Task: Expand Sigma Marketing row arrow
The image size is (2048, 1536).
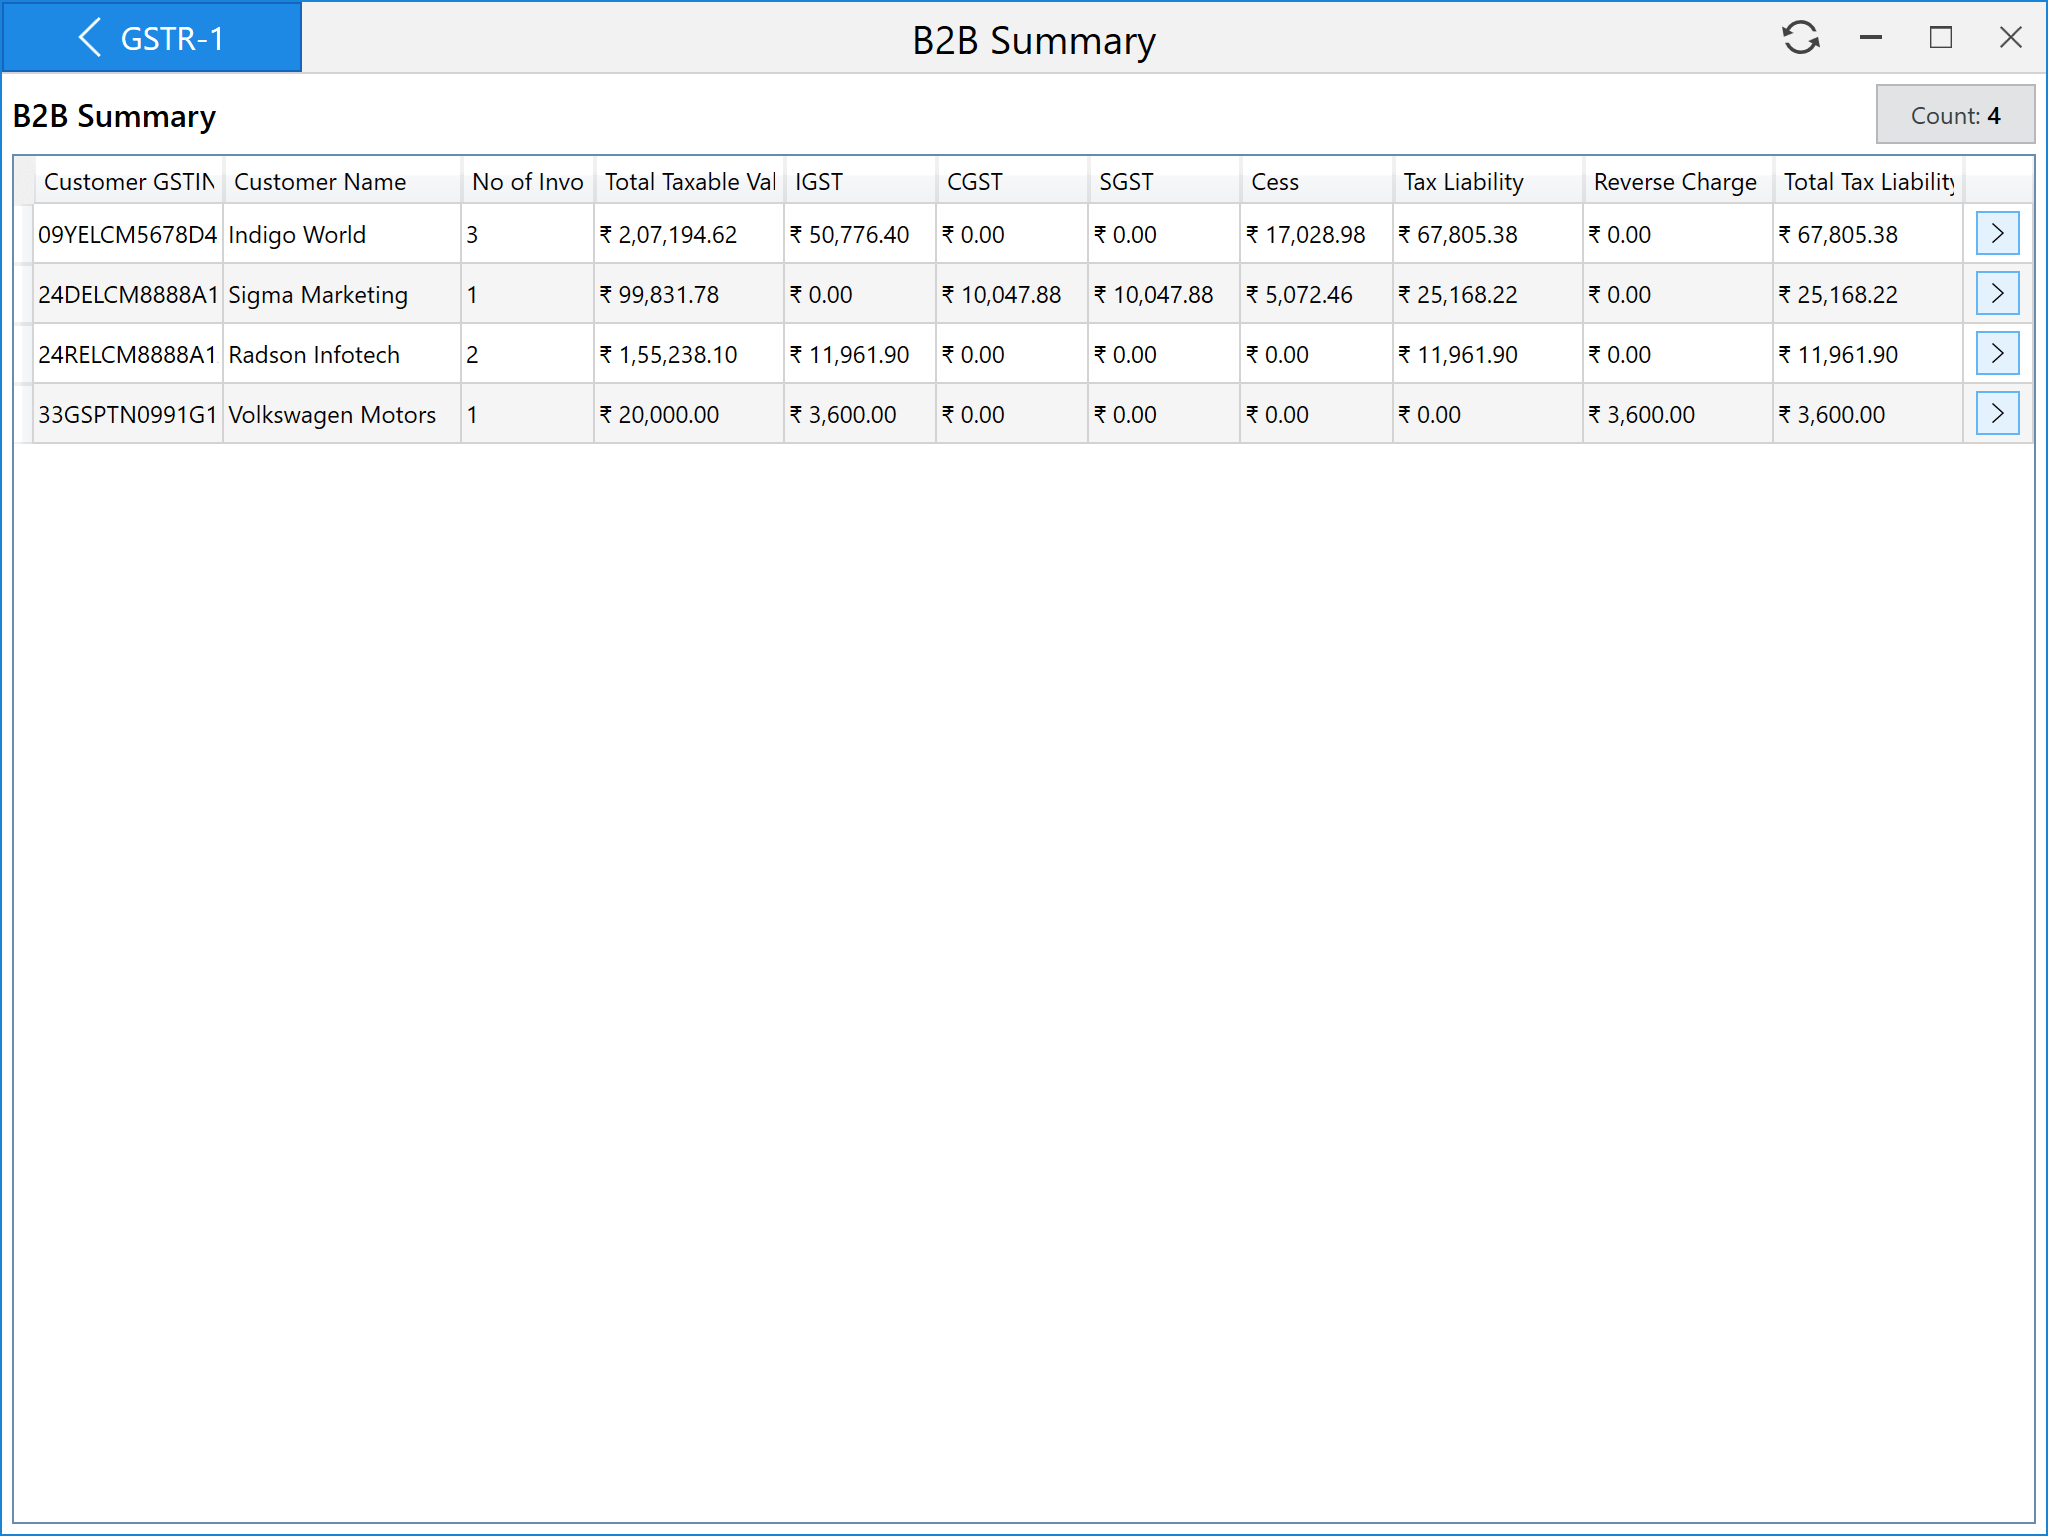Action: click(x=1997, y=294)
